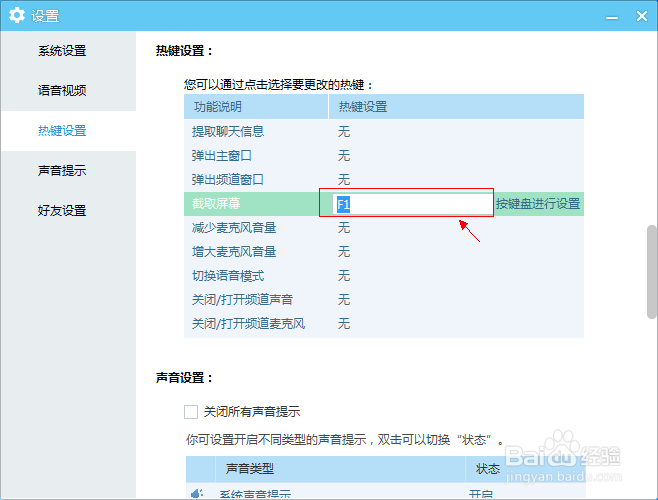Click the 无 value for 减少麦克风音量
658x500 pixels.
[344, 228]
